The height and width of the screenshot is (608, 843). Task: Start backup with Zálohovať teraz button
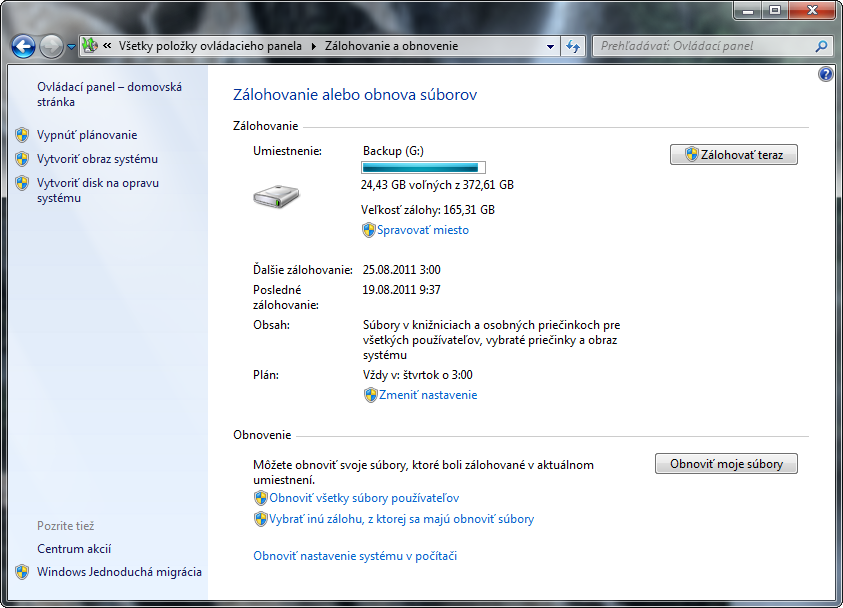pyautogui.click(x=734, y=155)
